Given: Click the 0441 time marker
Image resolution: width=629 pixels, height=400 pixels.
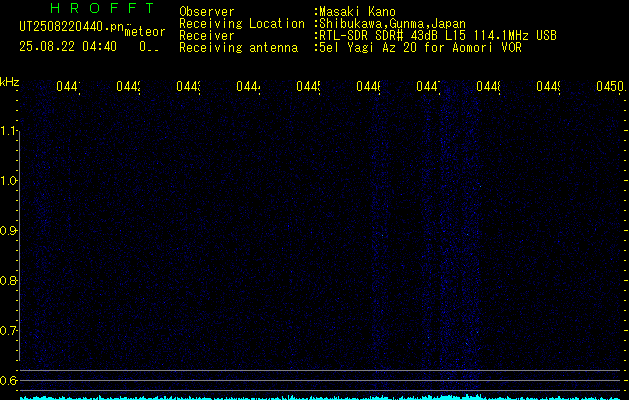Looking at the screenshot, I should (68, 87).
